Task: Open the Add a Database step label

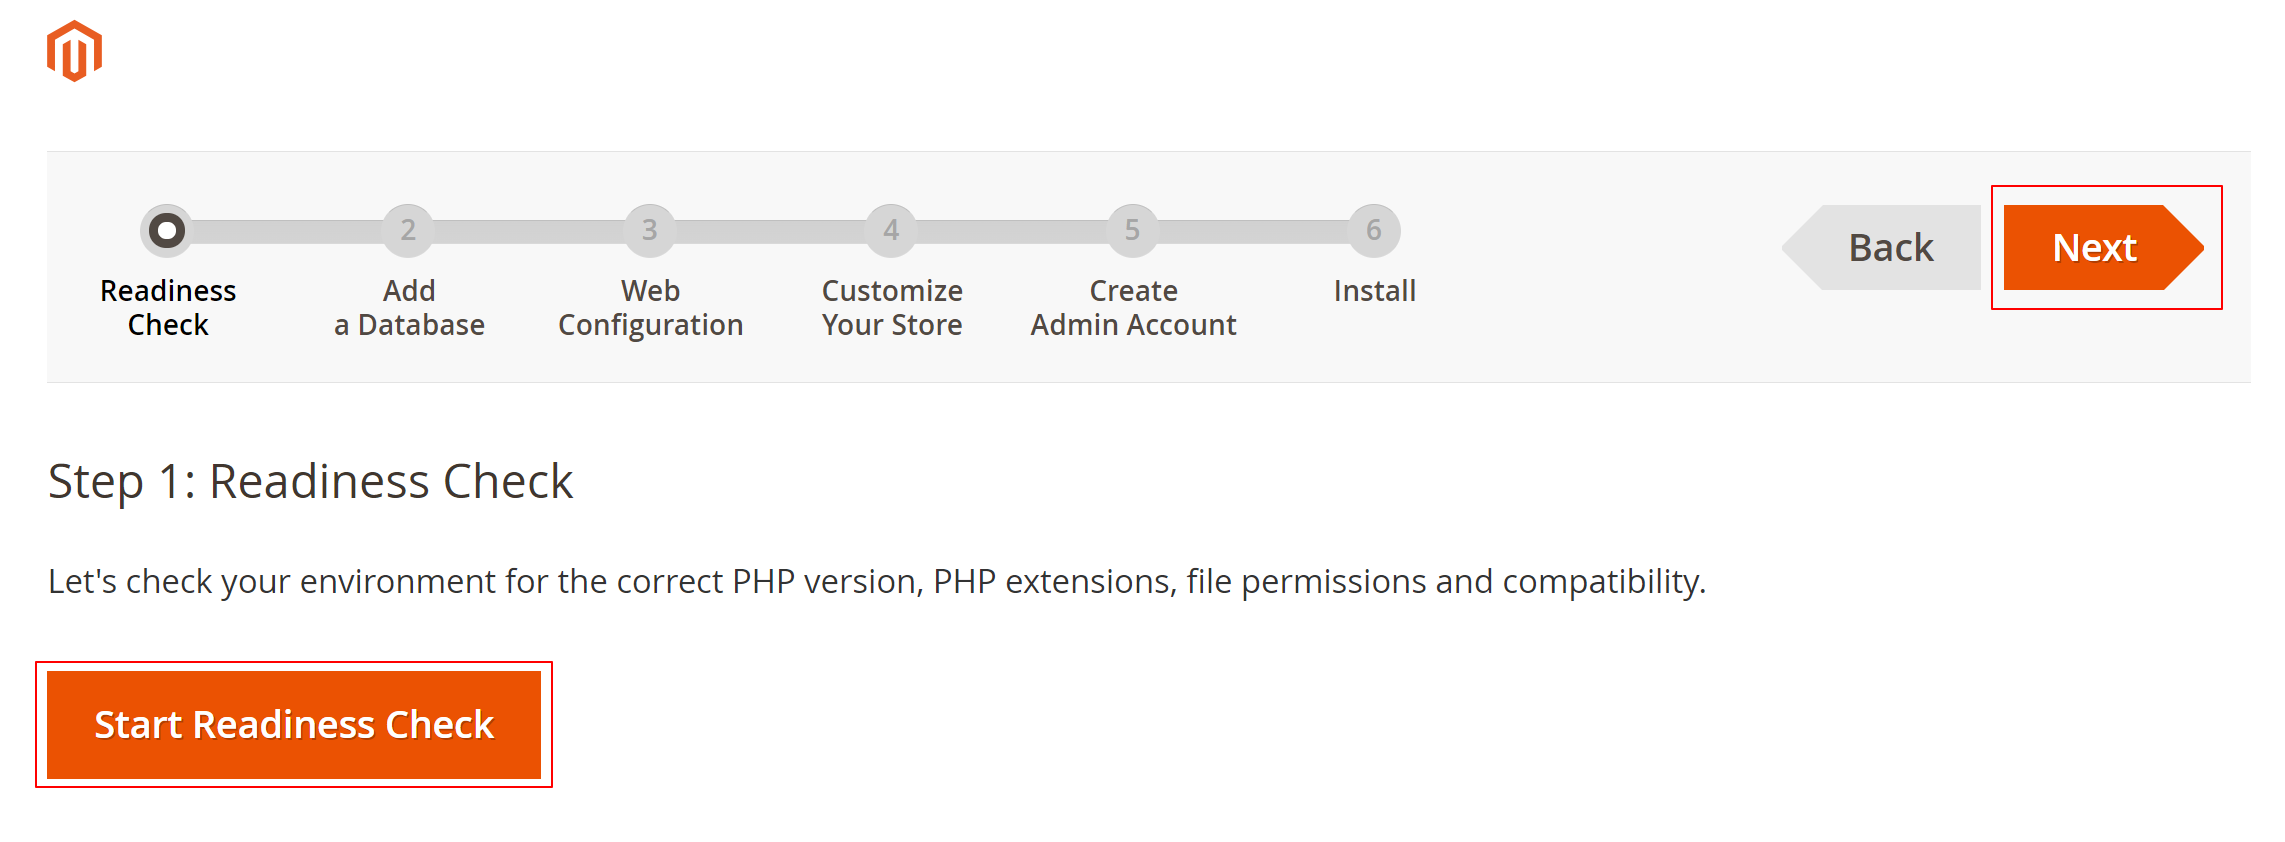Action: tap(409, 308)
